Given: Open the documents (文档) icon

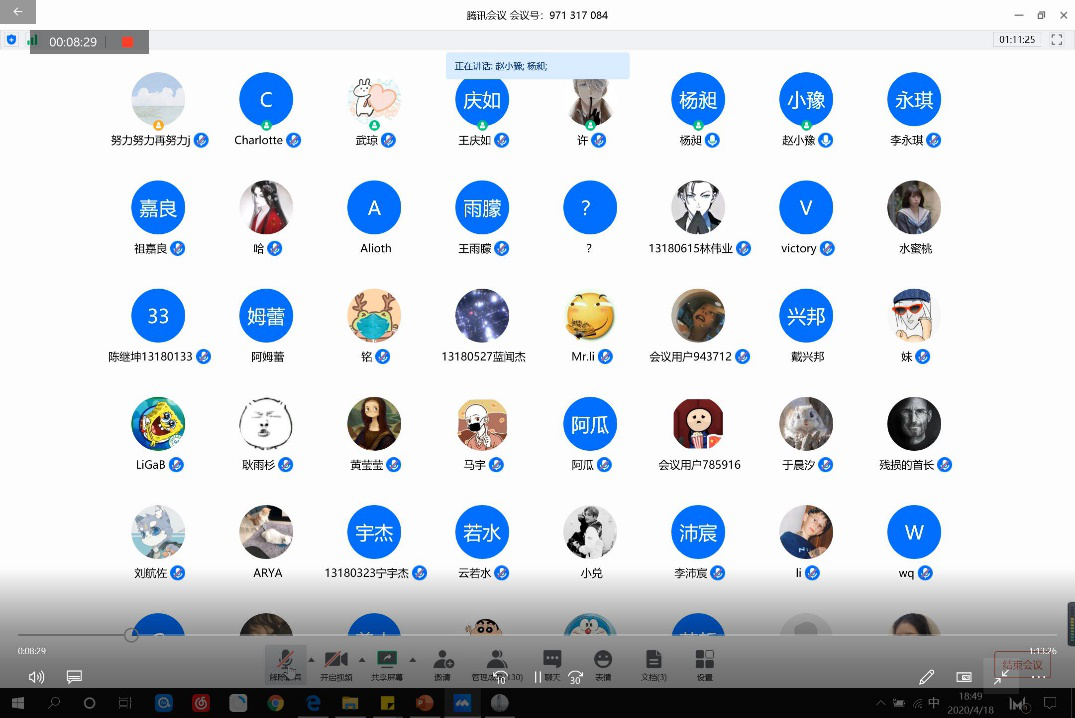Looking at the screenshot, I should pyautogui.click(x=654, y=663).
